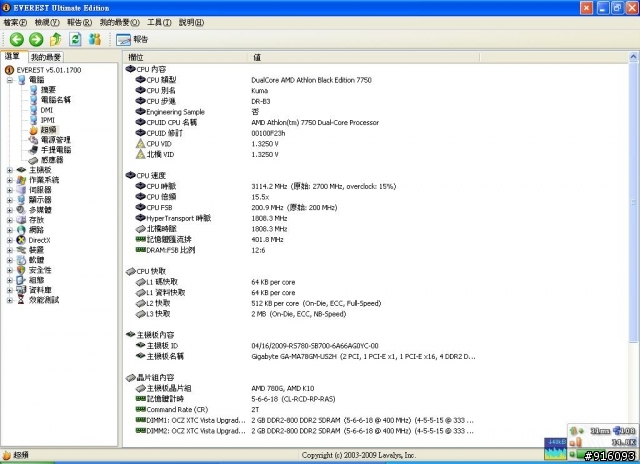
Task: Click the users icon in the toolbar
Action: tap(95, 40)
